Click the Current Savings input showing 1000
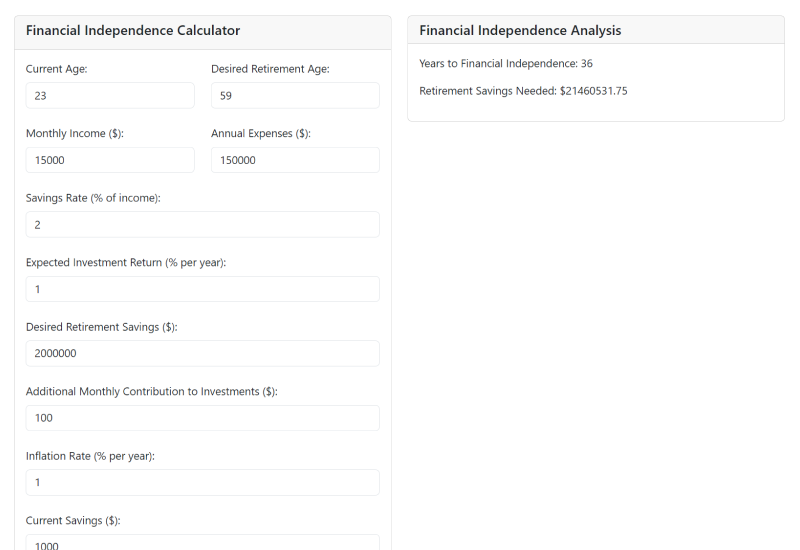Screen dimensions: 800x550 point(202,543)
